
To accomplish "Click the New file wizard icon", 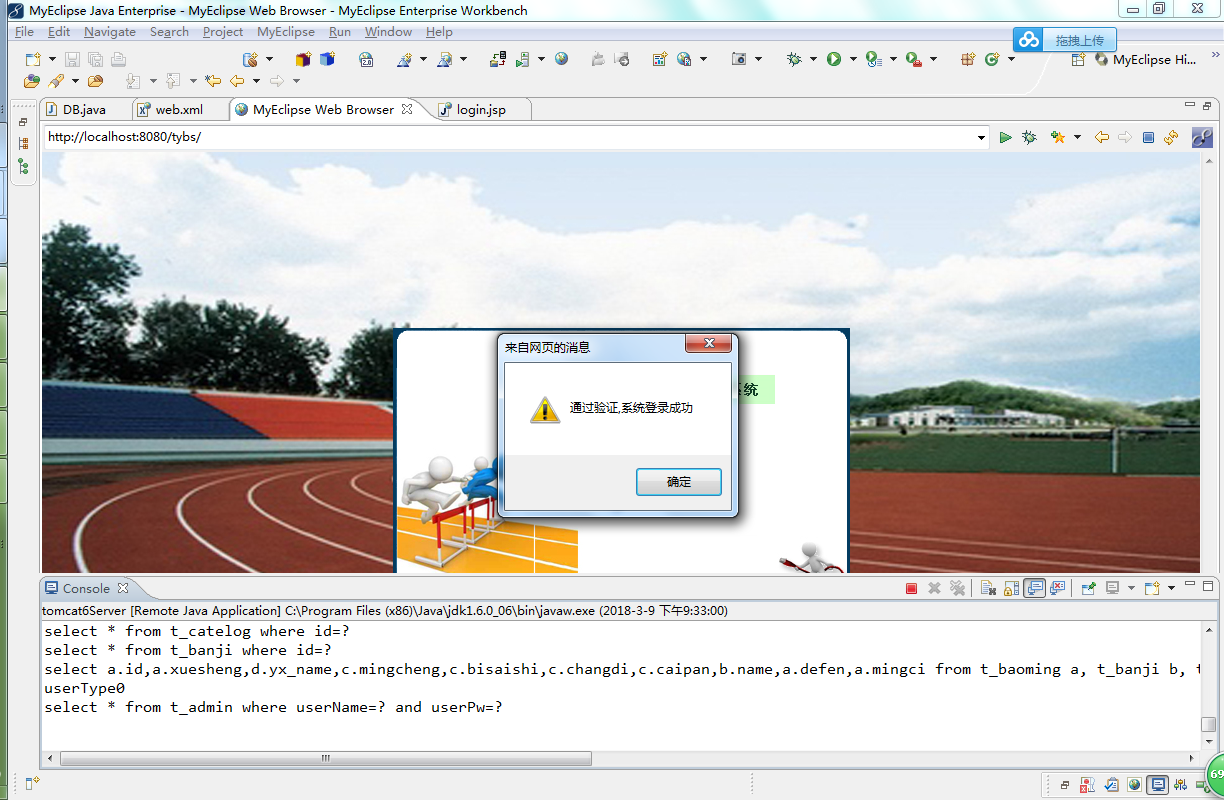I will tap(33, 60).
